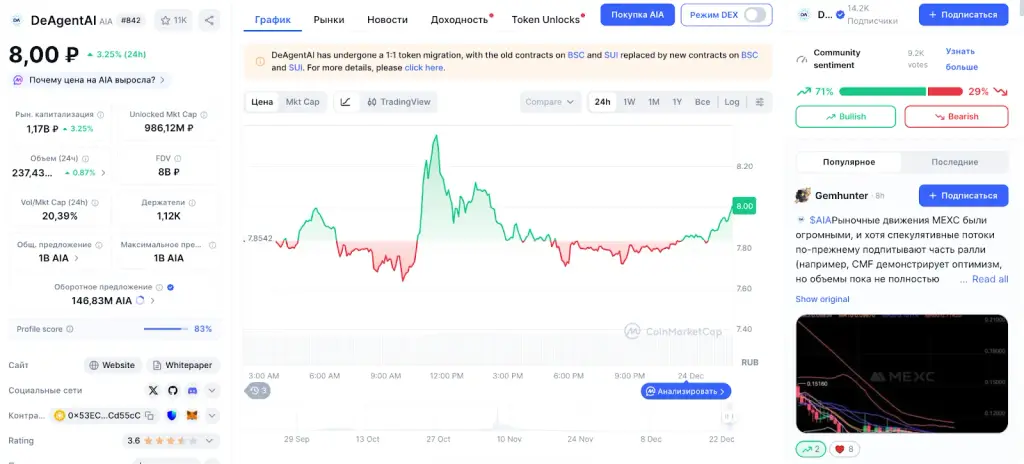Select the 24h time range
1024x464 pixels.
pyautogui.click(x=602, y=102)
